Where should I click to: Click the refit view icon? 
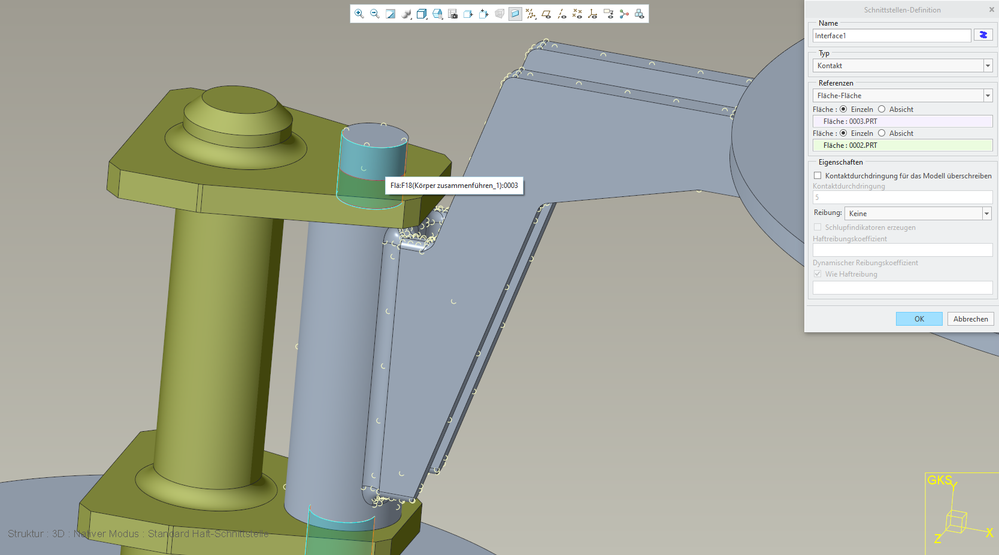coord(391,14)
